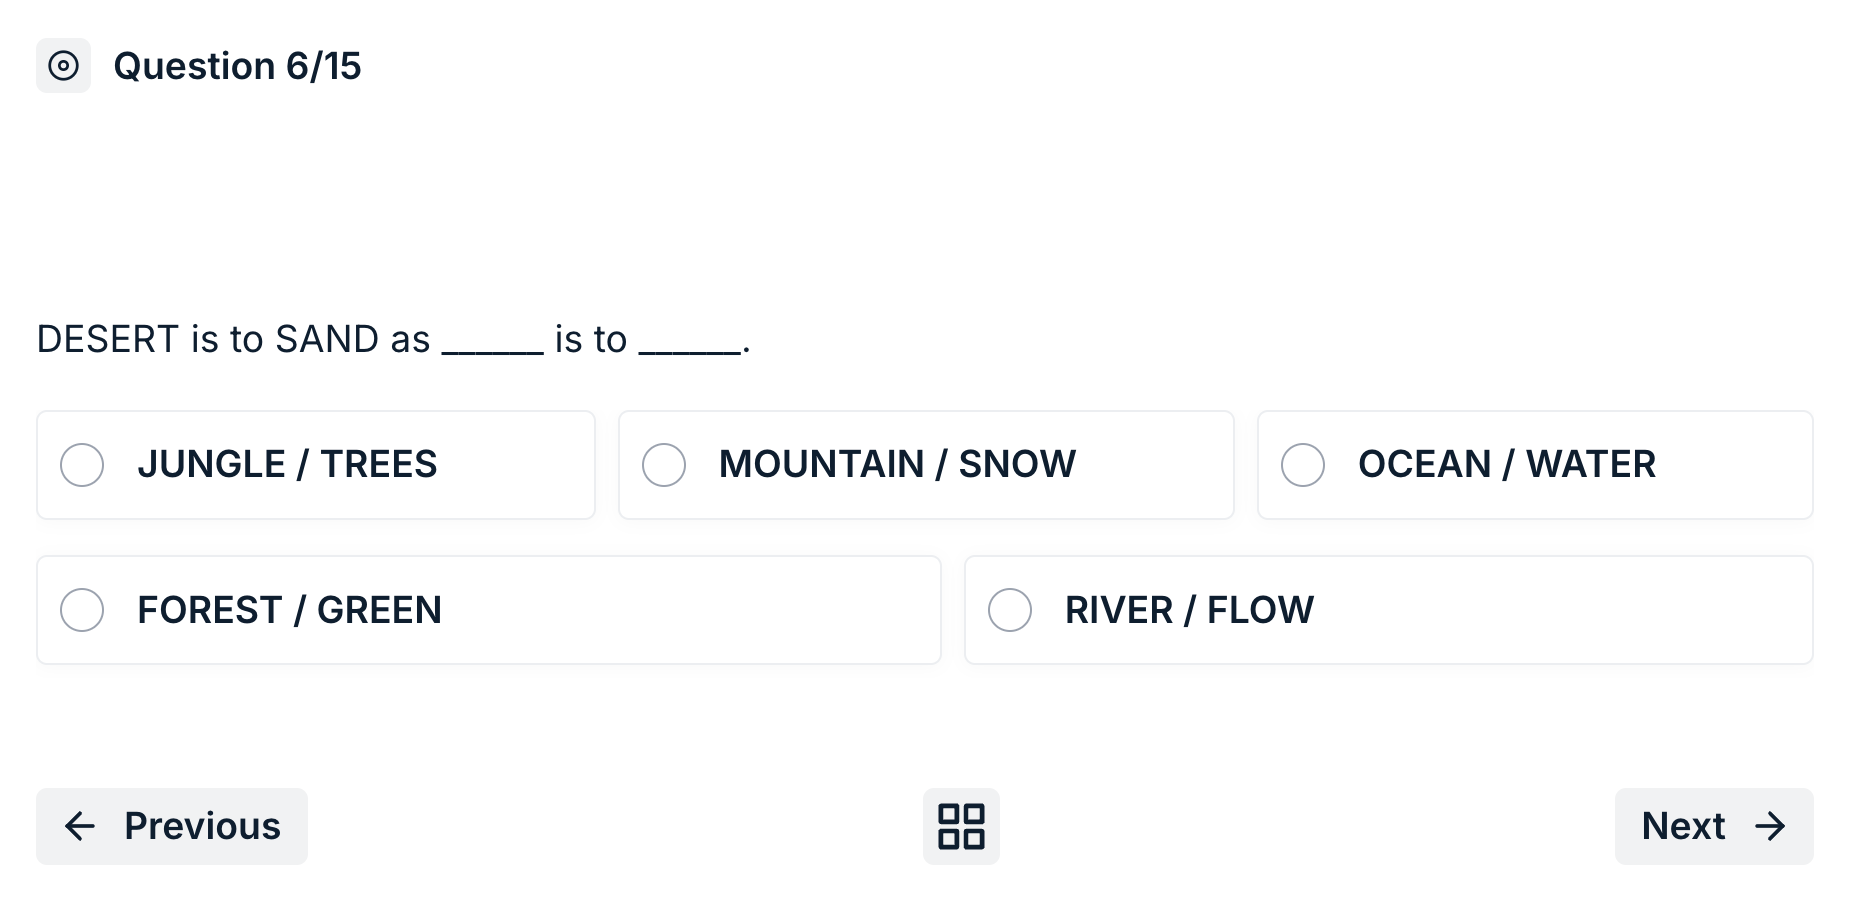The height and width of the screenshot is (908, 1850).
Task: Click the grid icon at bottom center
Action: coord(960,826)
